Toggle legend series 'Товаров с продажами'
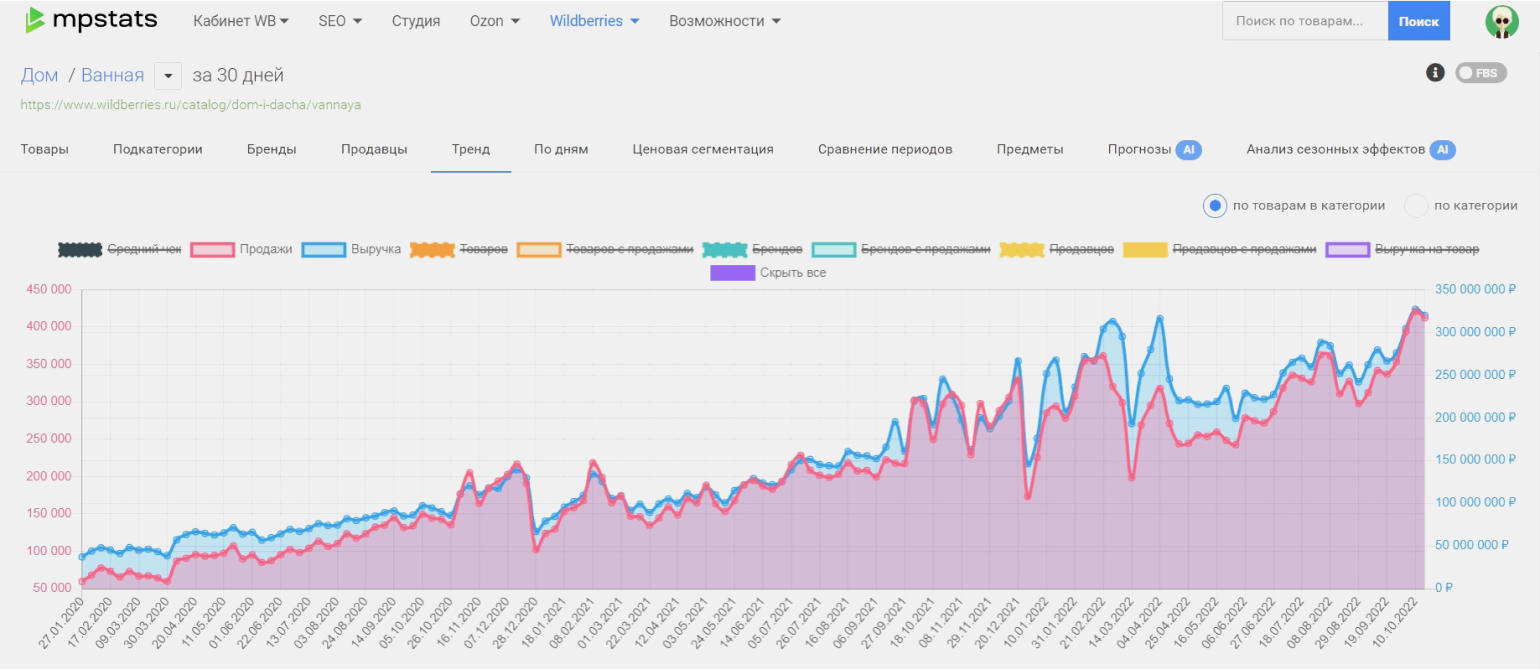 (605, 249)
